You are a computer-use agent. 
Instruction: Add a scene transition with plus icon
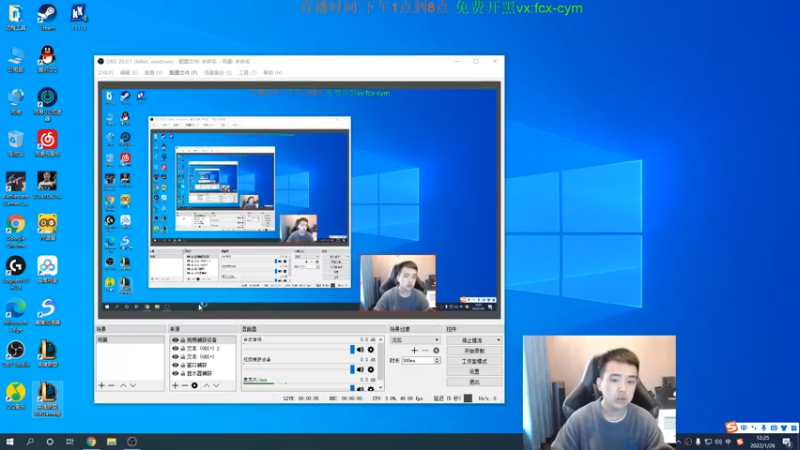coord(414,351)
